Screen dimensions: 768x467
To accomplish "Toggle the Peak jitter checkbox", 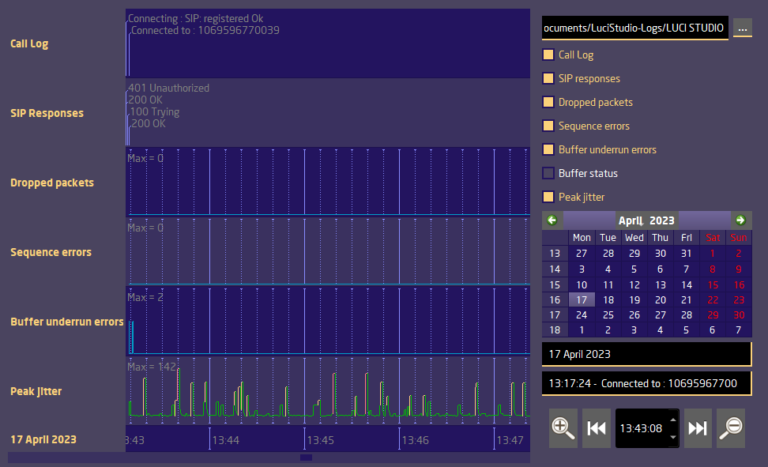I will 548,197.
